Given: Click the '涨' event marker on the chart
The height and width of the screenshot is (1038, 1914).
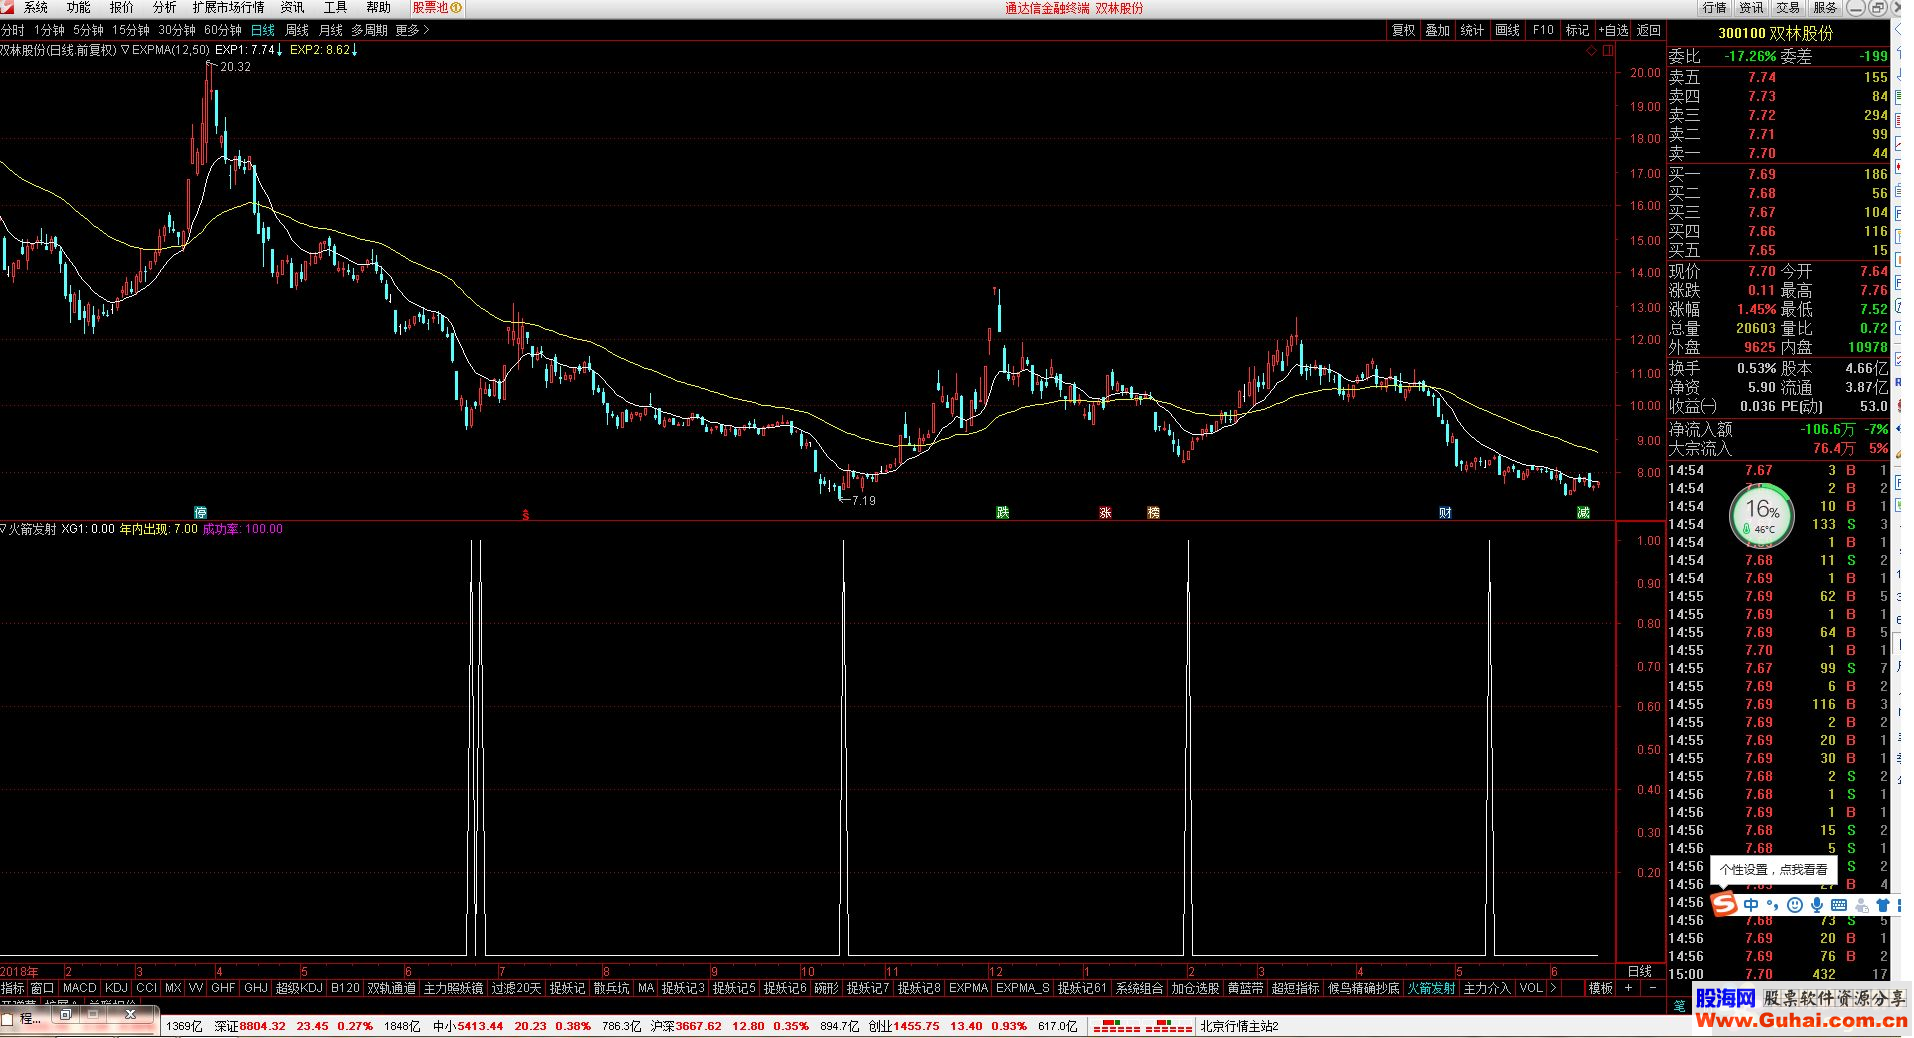Looking at the screenshot, I should click(x=1105, y=512).
